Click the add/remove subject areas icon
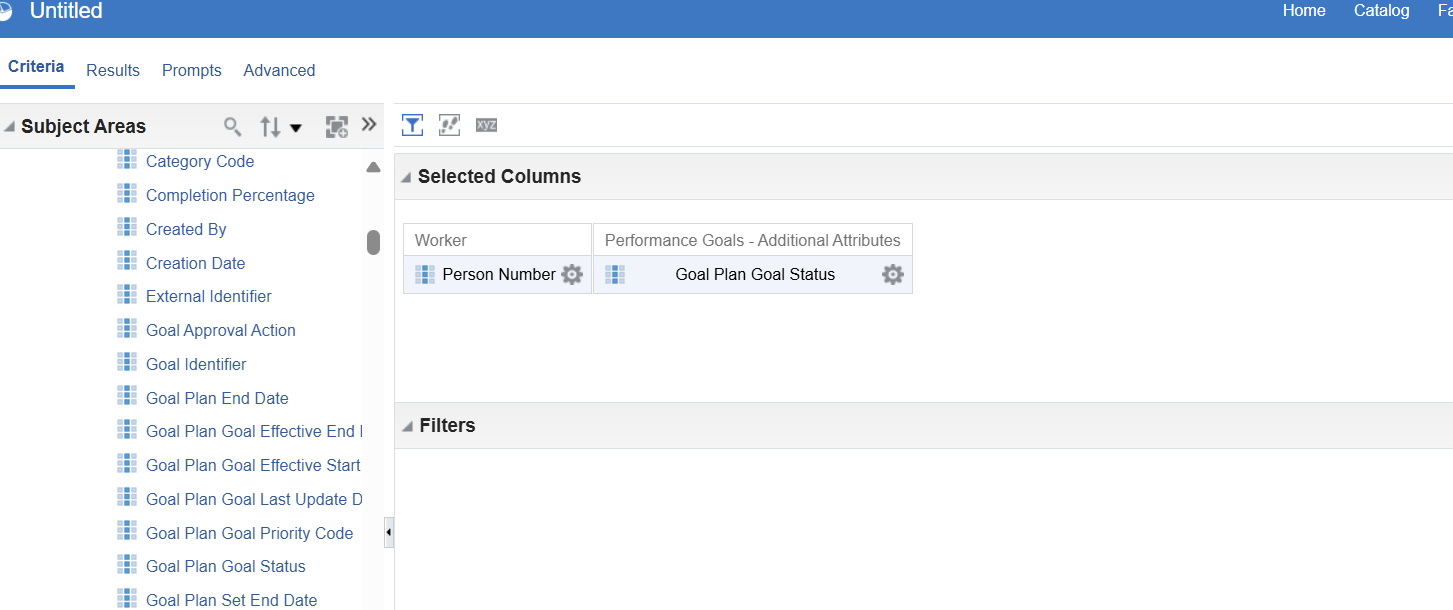This screenshot has width=1453, height=610. (337, 127)
